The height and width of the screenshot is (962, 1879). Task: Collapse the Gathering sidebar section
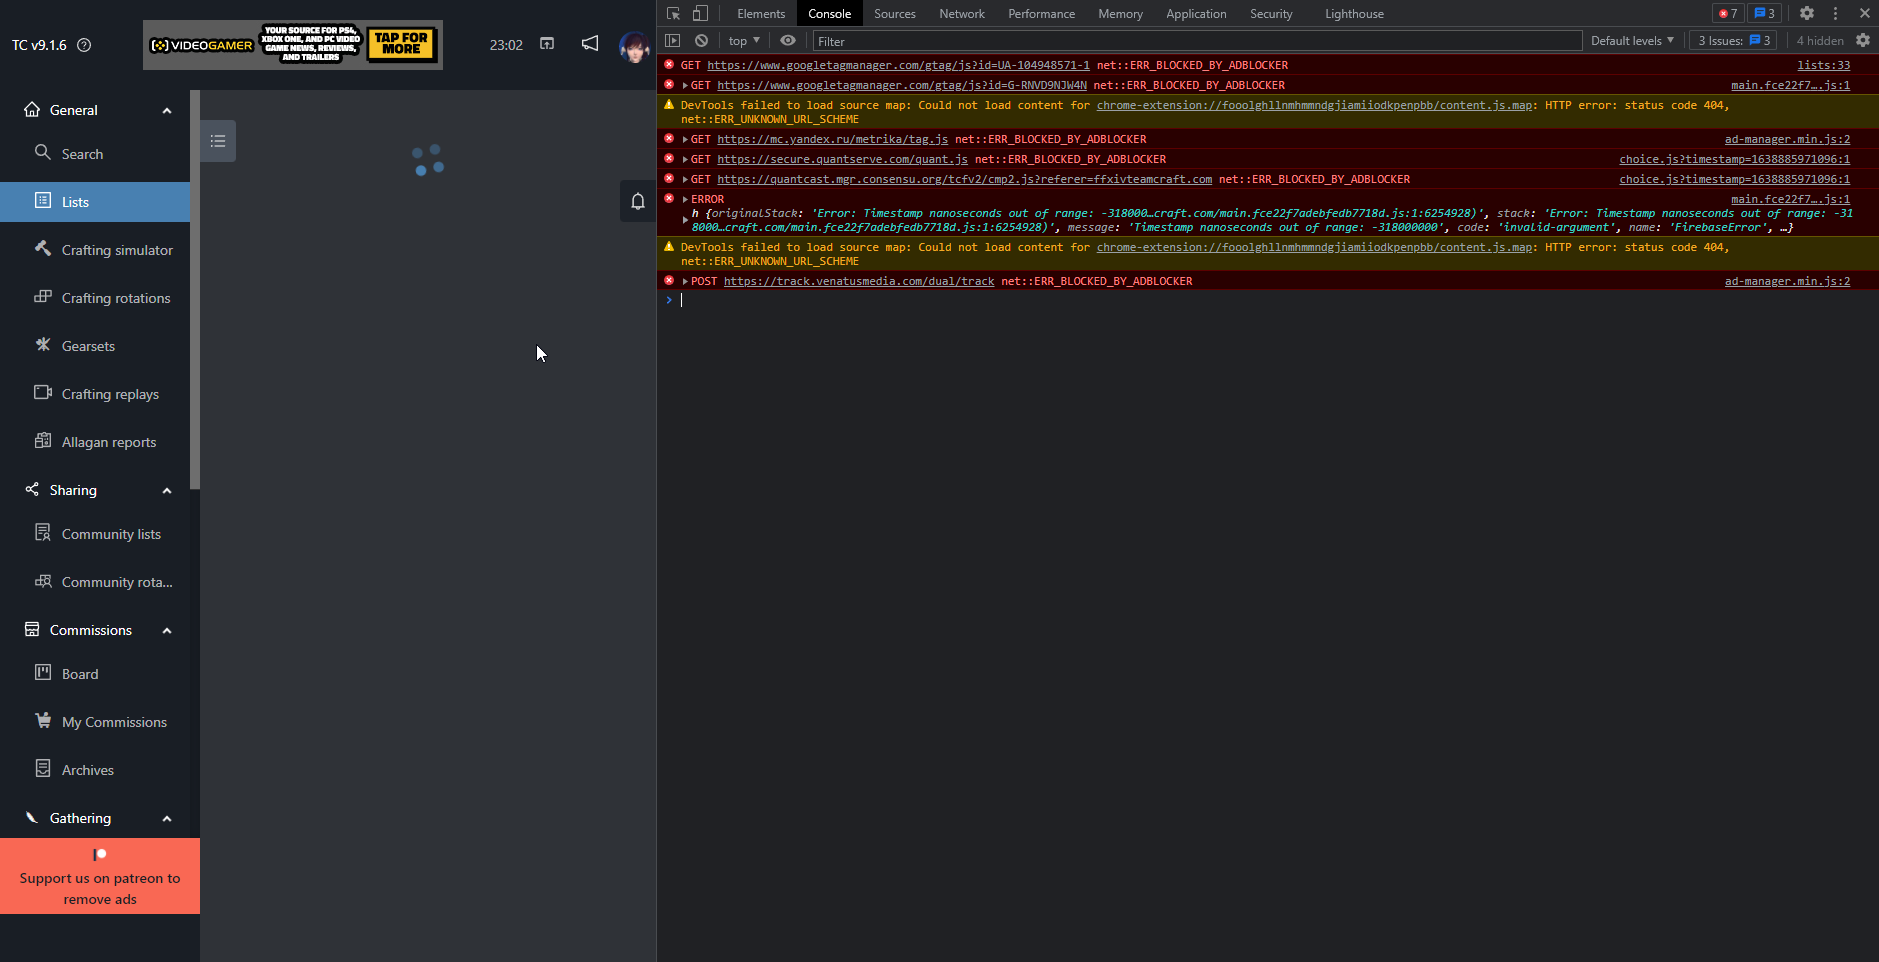(167, 818)
